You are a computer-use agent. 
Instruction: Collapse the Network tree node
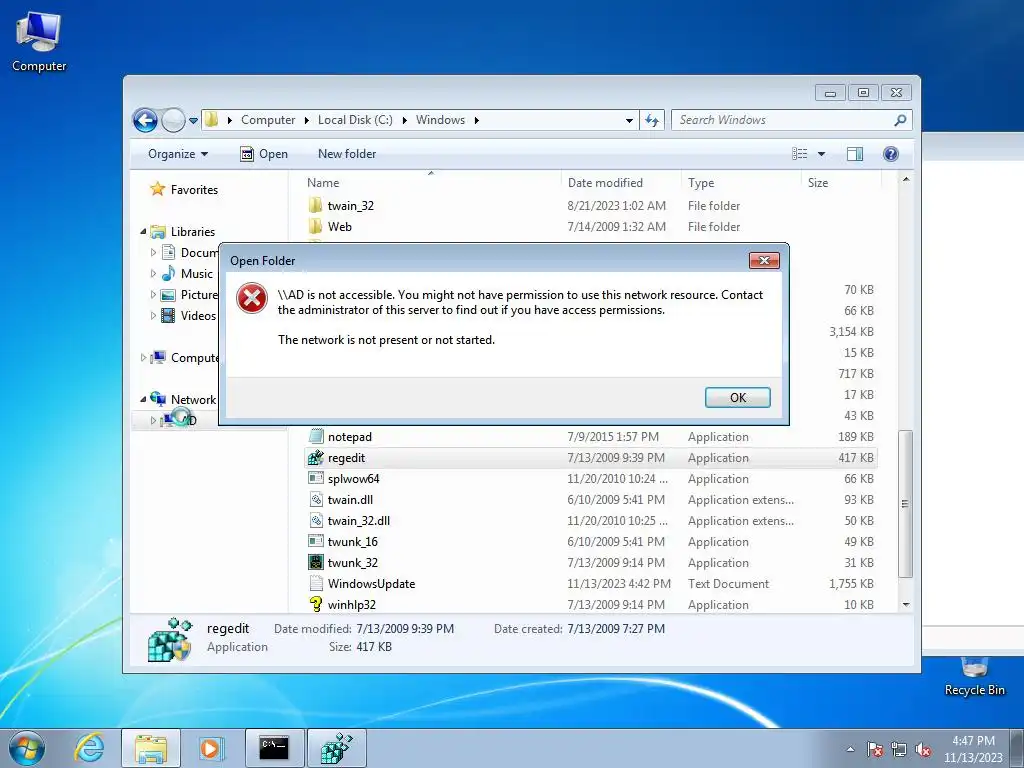point(143,399)
